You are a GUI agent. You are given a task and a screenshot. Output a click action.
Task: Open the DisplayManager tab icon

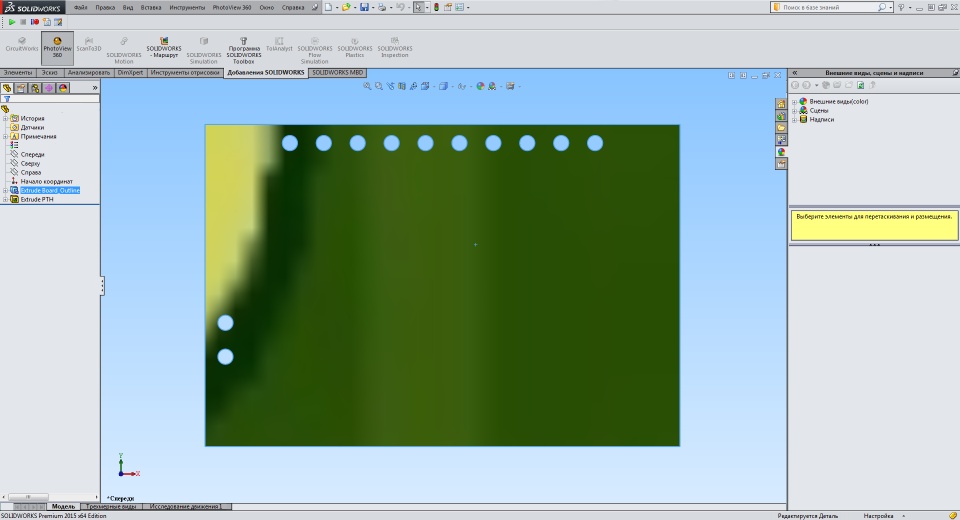[x=63, y=88]
